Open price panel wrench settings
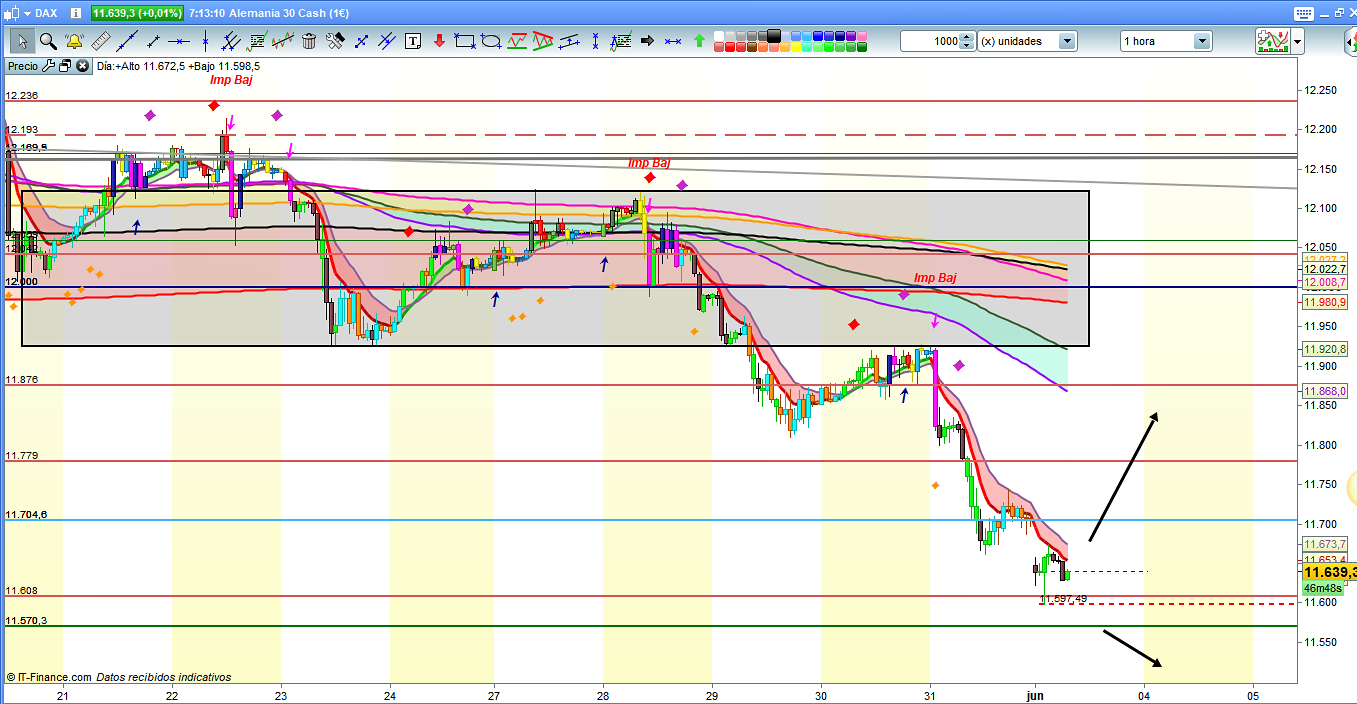 point(47,66)
